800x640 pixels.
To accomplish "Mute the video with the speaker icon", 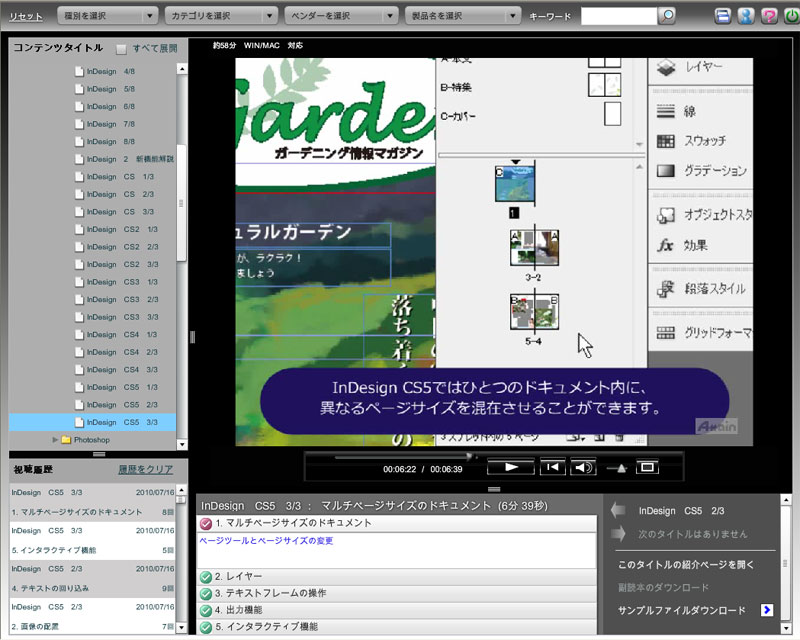I will (x=583, y=467).
